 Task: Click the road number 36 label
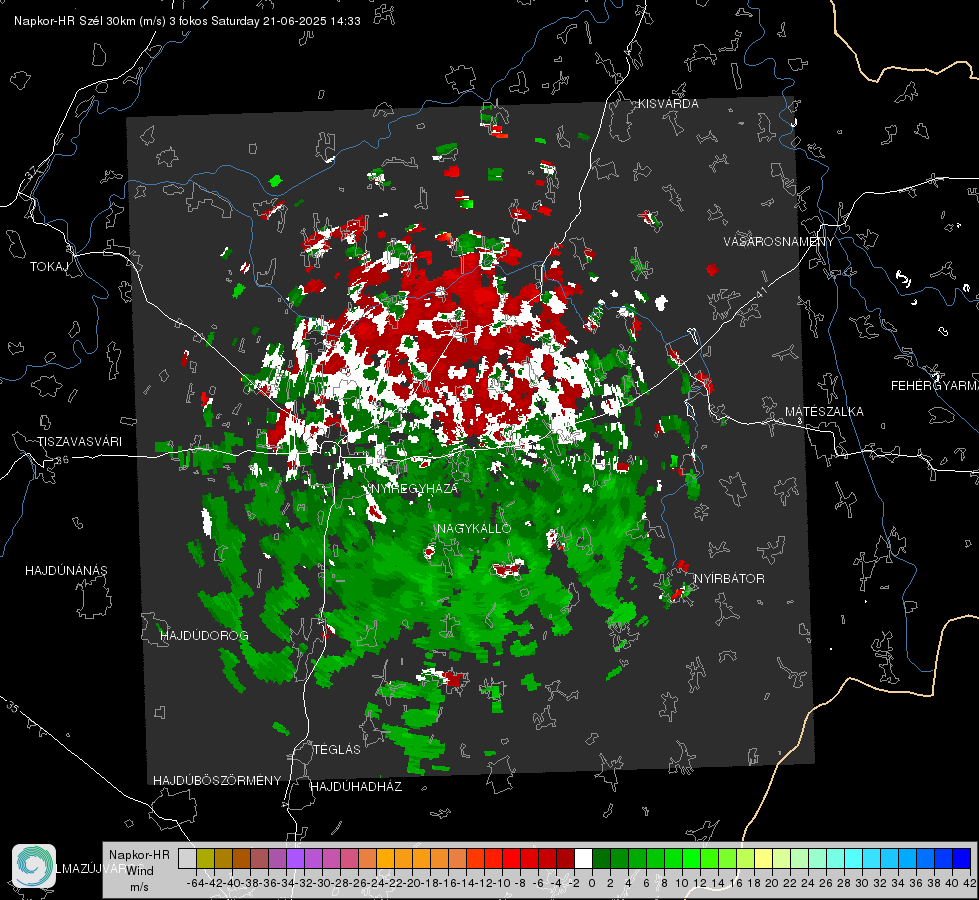[x=62, y=460]
